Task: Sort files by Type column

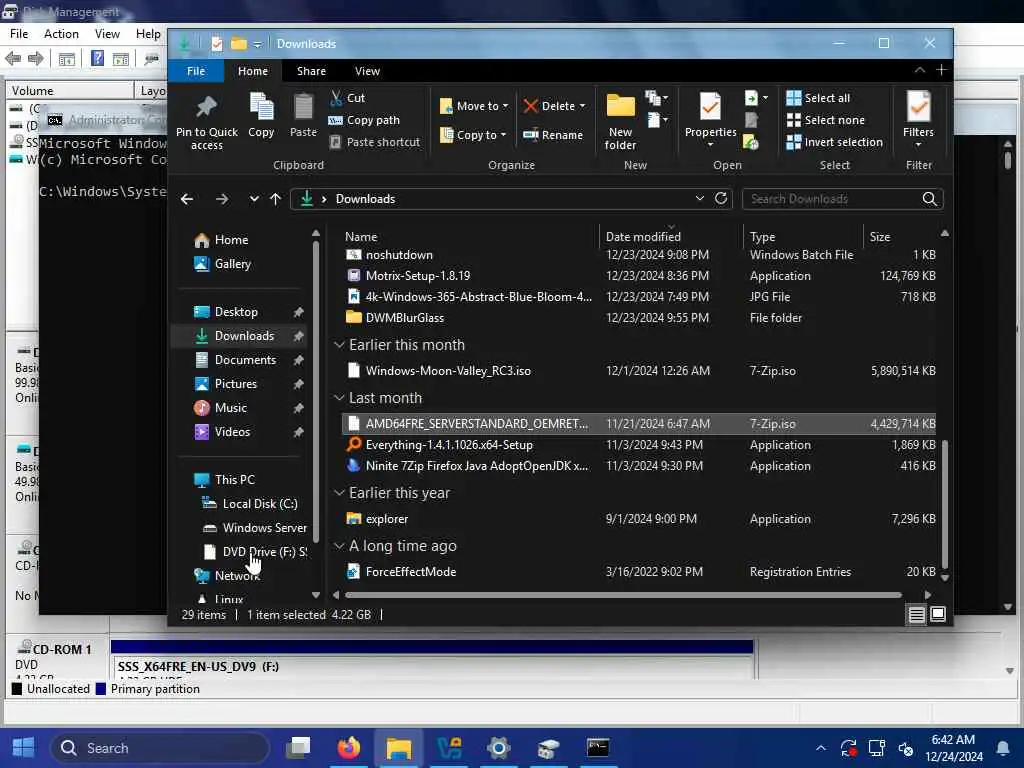Action: click(x=803, y=236)
